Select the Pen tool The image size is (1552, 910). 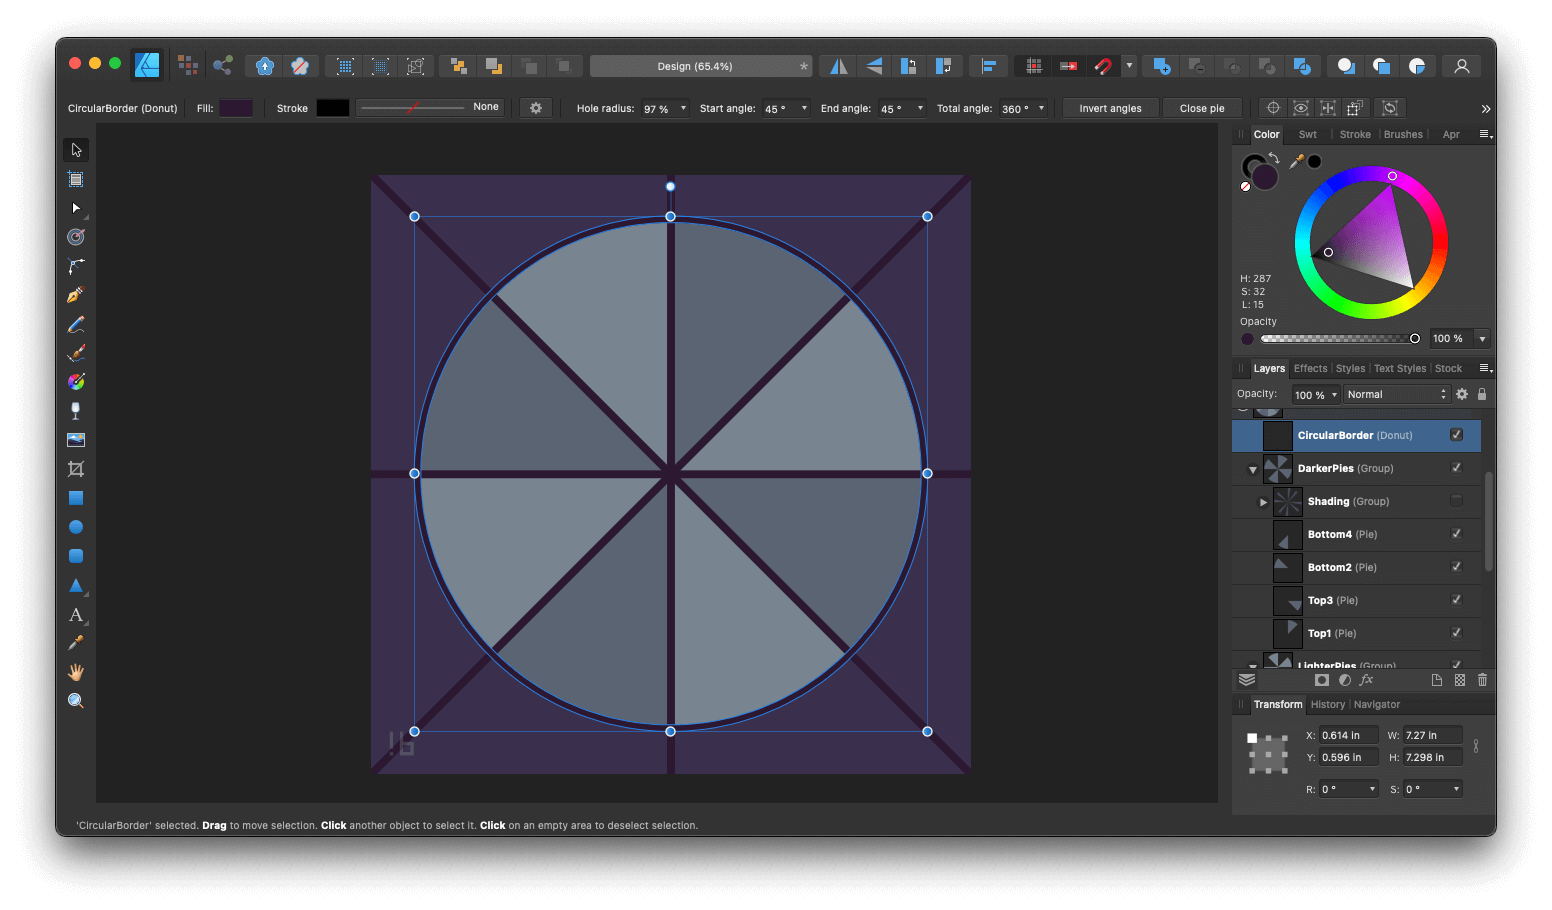[x=76, y=294]
